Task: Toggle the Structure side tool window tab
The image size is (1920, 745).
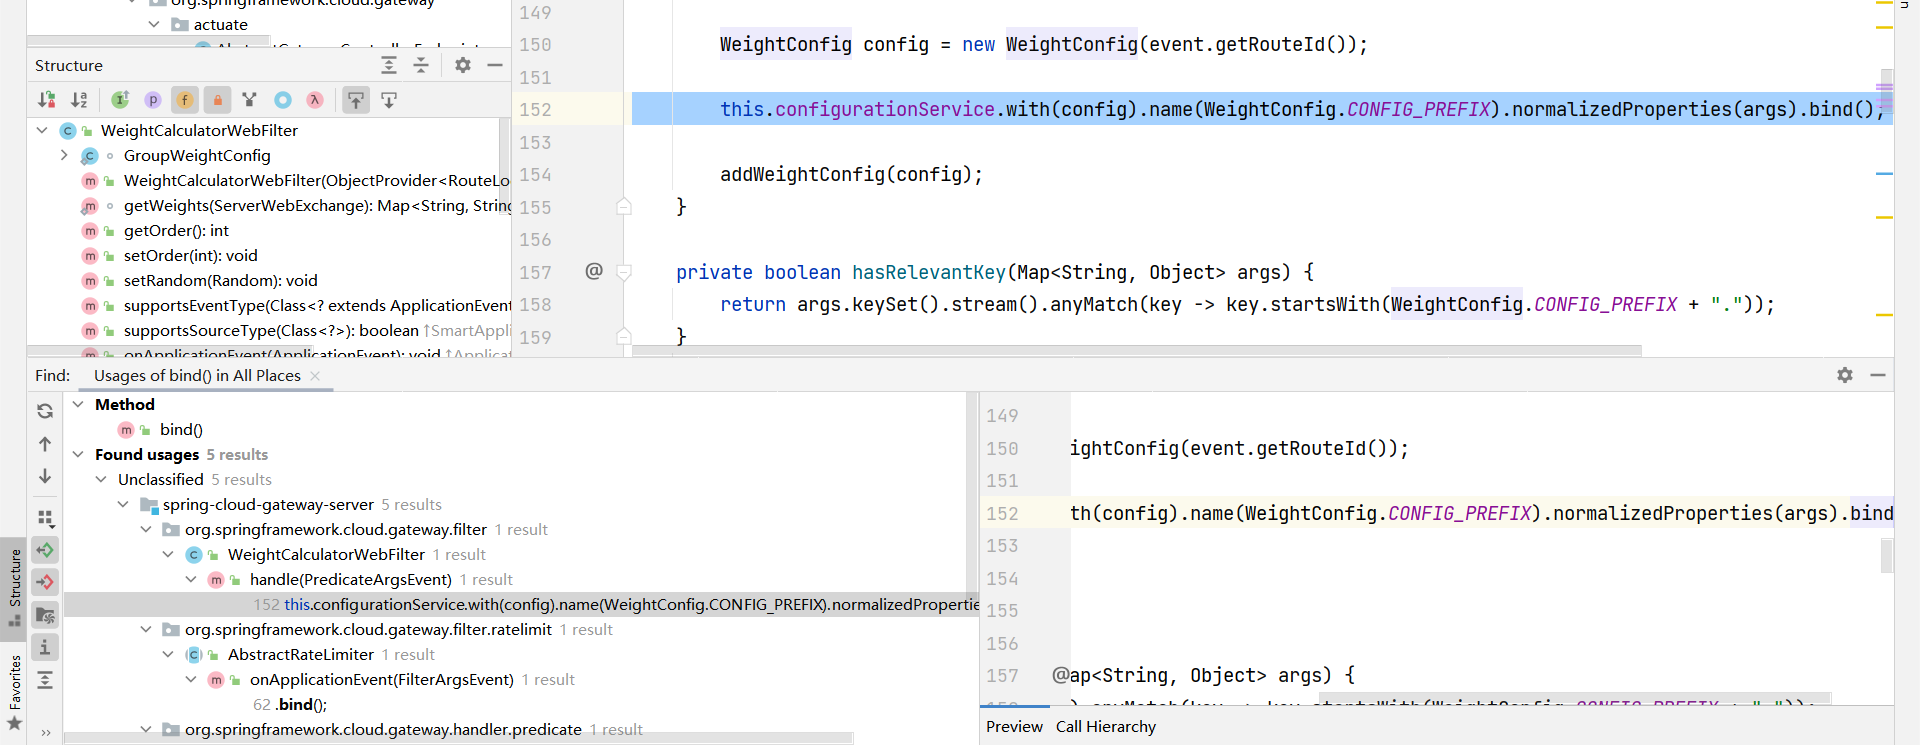Action: click(x=14, y=588)
